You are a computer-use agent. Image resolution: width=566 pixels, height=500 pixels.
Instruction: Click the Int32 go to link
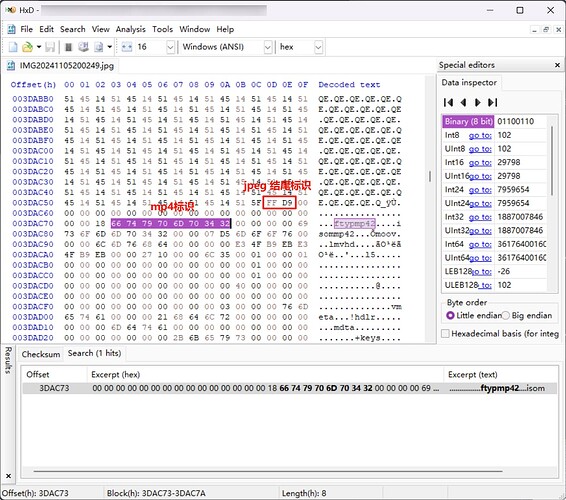[480, 217]
